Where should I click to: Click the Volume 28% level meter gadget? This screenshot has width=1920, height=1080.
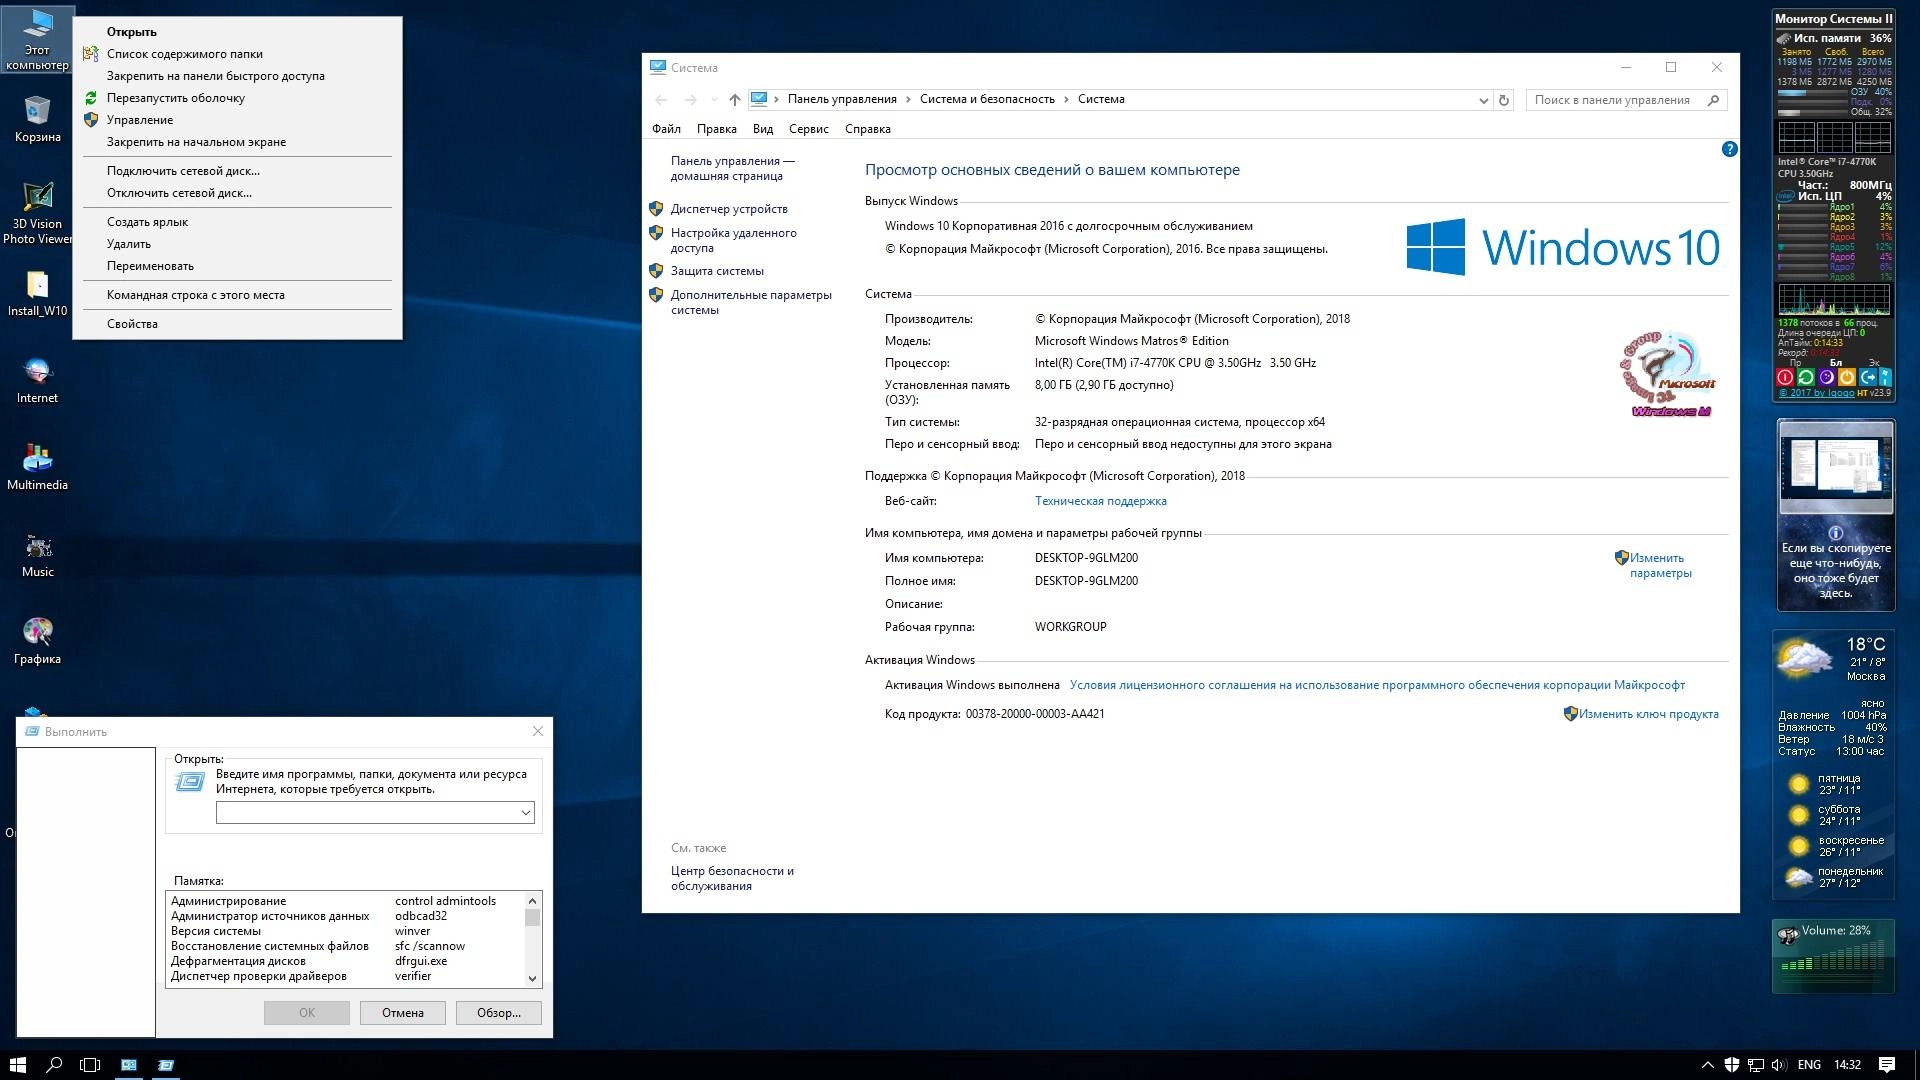pyautogui.click(x=1833, y=956)
